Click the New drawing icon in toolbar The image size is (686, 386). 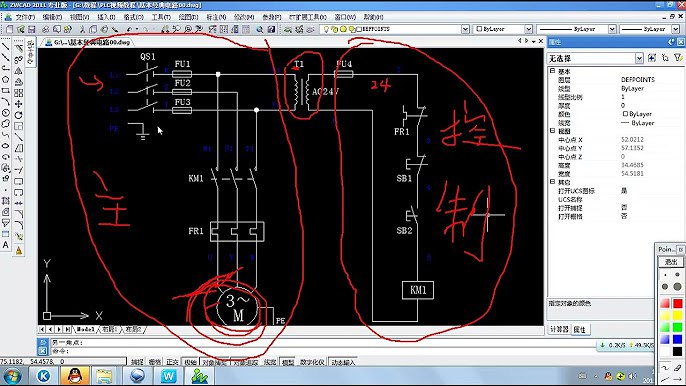pyautogui.click(x=10, y=29)
